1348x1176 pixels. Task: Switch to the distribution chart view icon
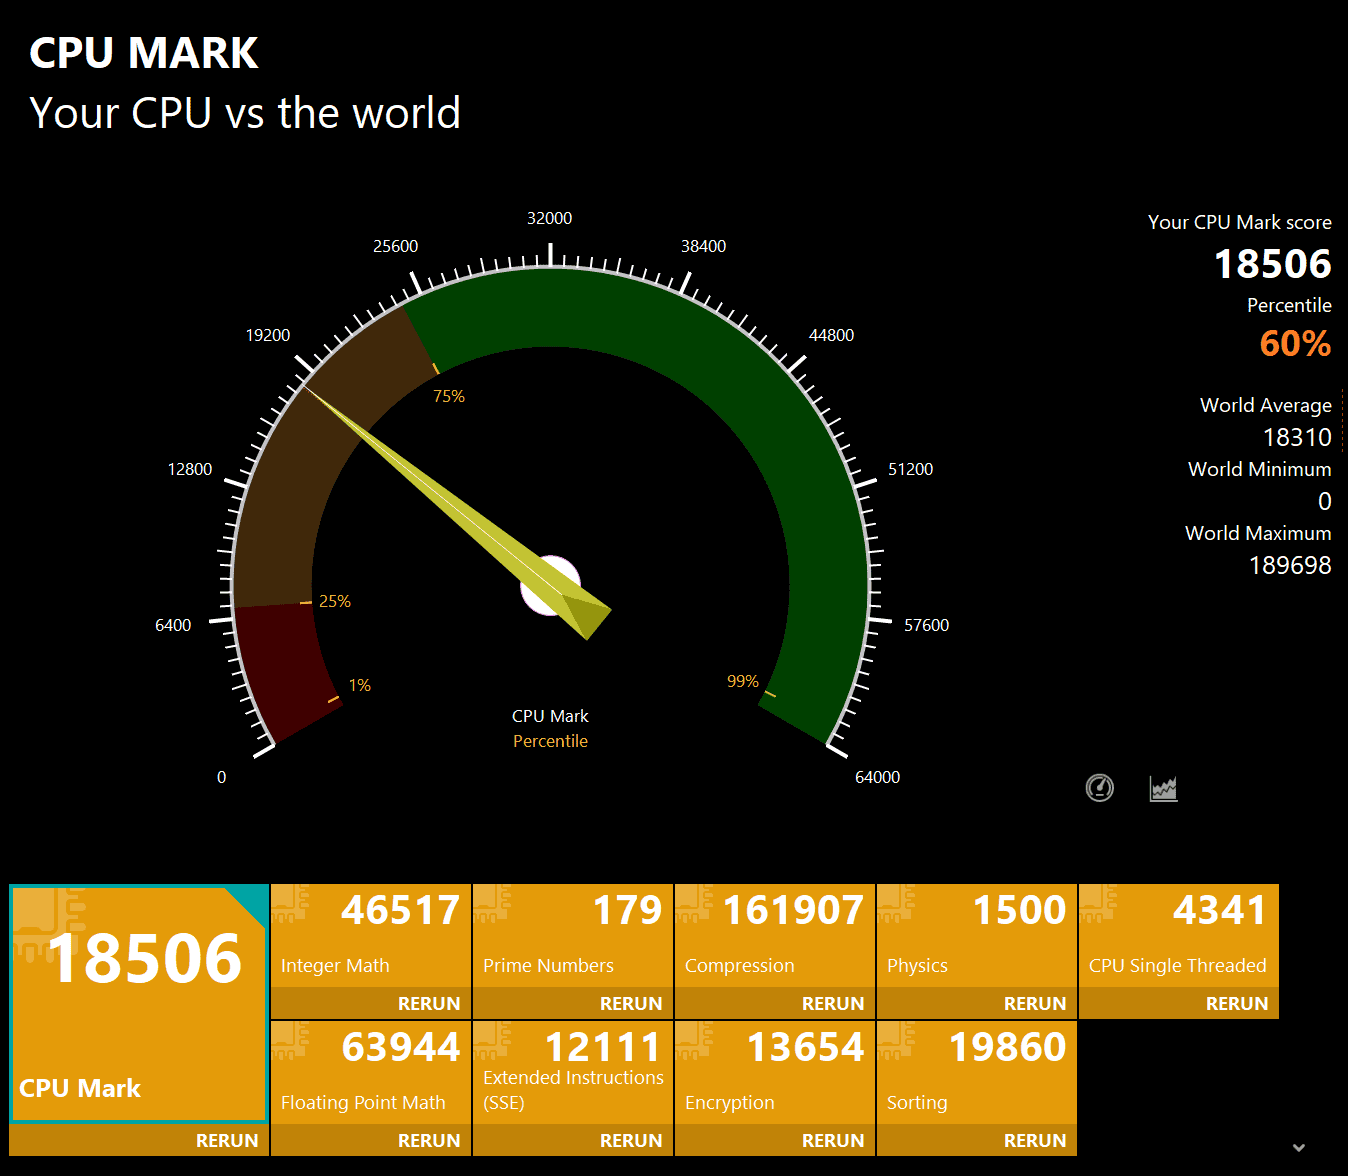pyautogui.click(x=1163, y=788)
